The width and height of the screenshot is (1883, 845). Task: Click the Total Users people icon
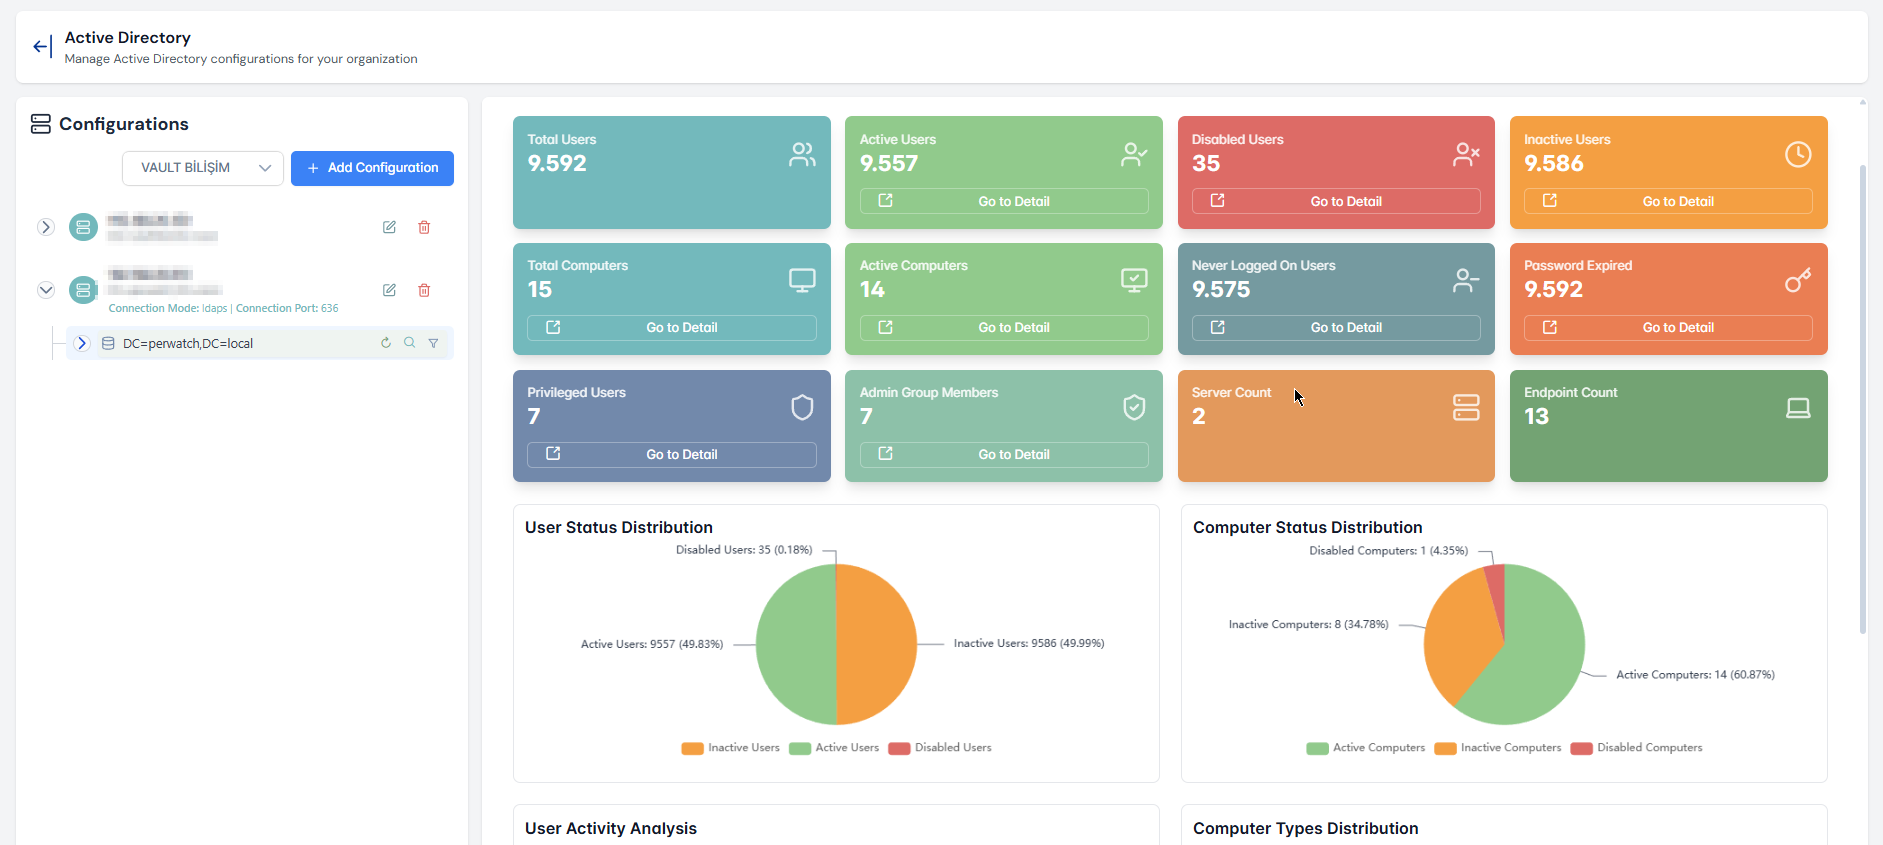pyautogui.click(x=802, y=154)
